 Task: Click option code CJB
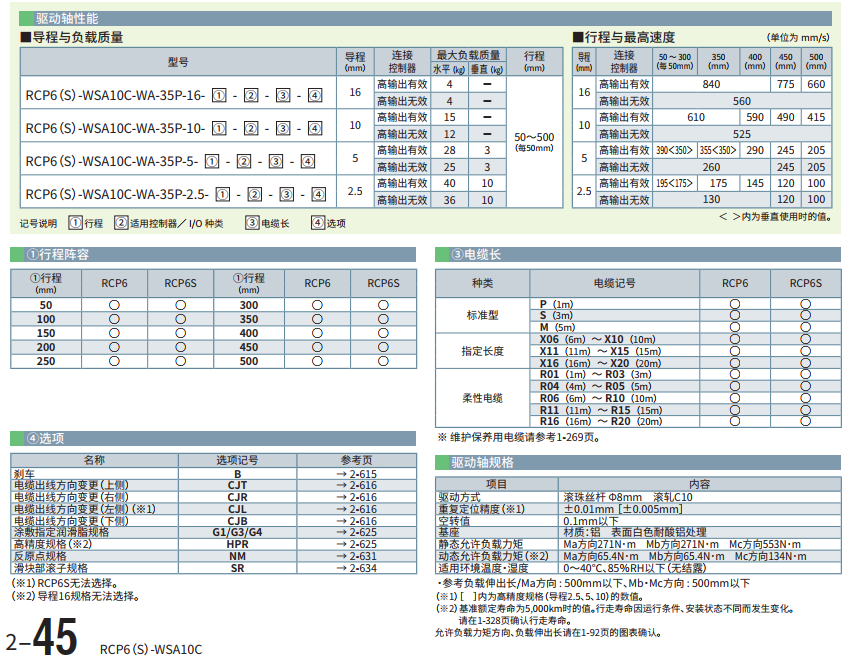pyautogui.click(x=237, y=521)
